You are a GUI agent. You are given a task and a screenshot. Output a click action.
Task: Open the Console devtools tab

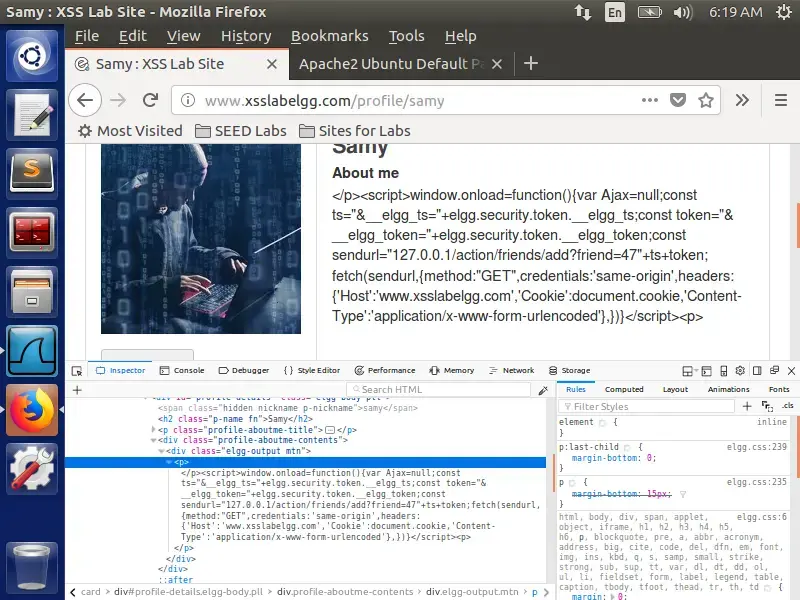[182, 370]
